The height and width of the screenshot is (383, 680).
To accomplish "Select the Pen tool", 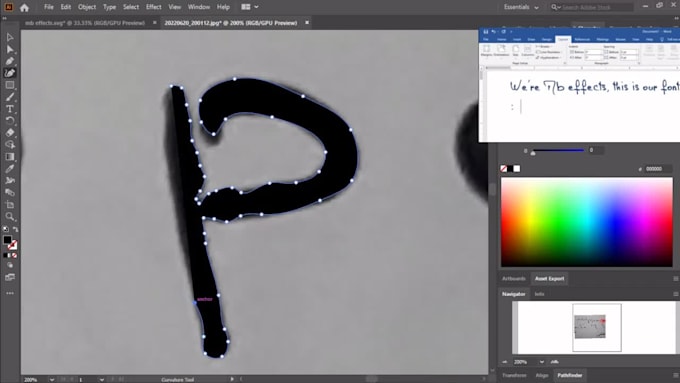I will coord(10,61).
